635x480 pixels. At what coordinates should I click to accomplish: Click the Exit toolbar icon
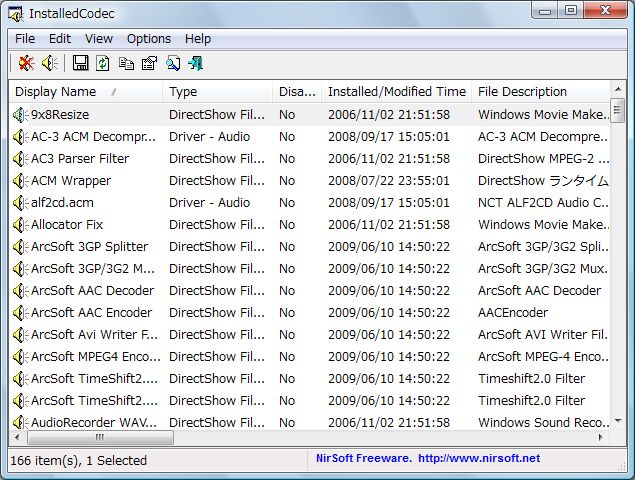pyautogui.click(x=196, y=63)
